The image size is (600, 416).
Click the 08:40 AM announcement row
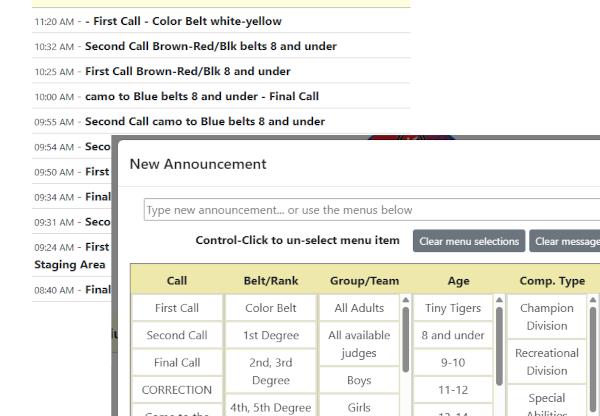(72, 290)
